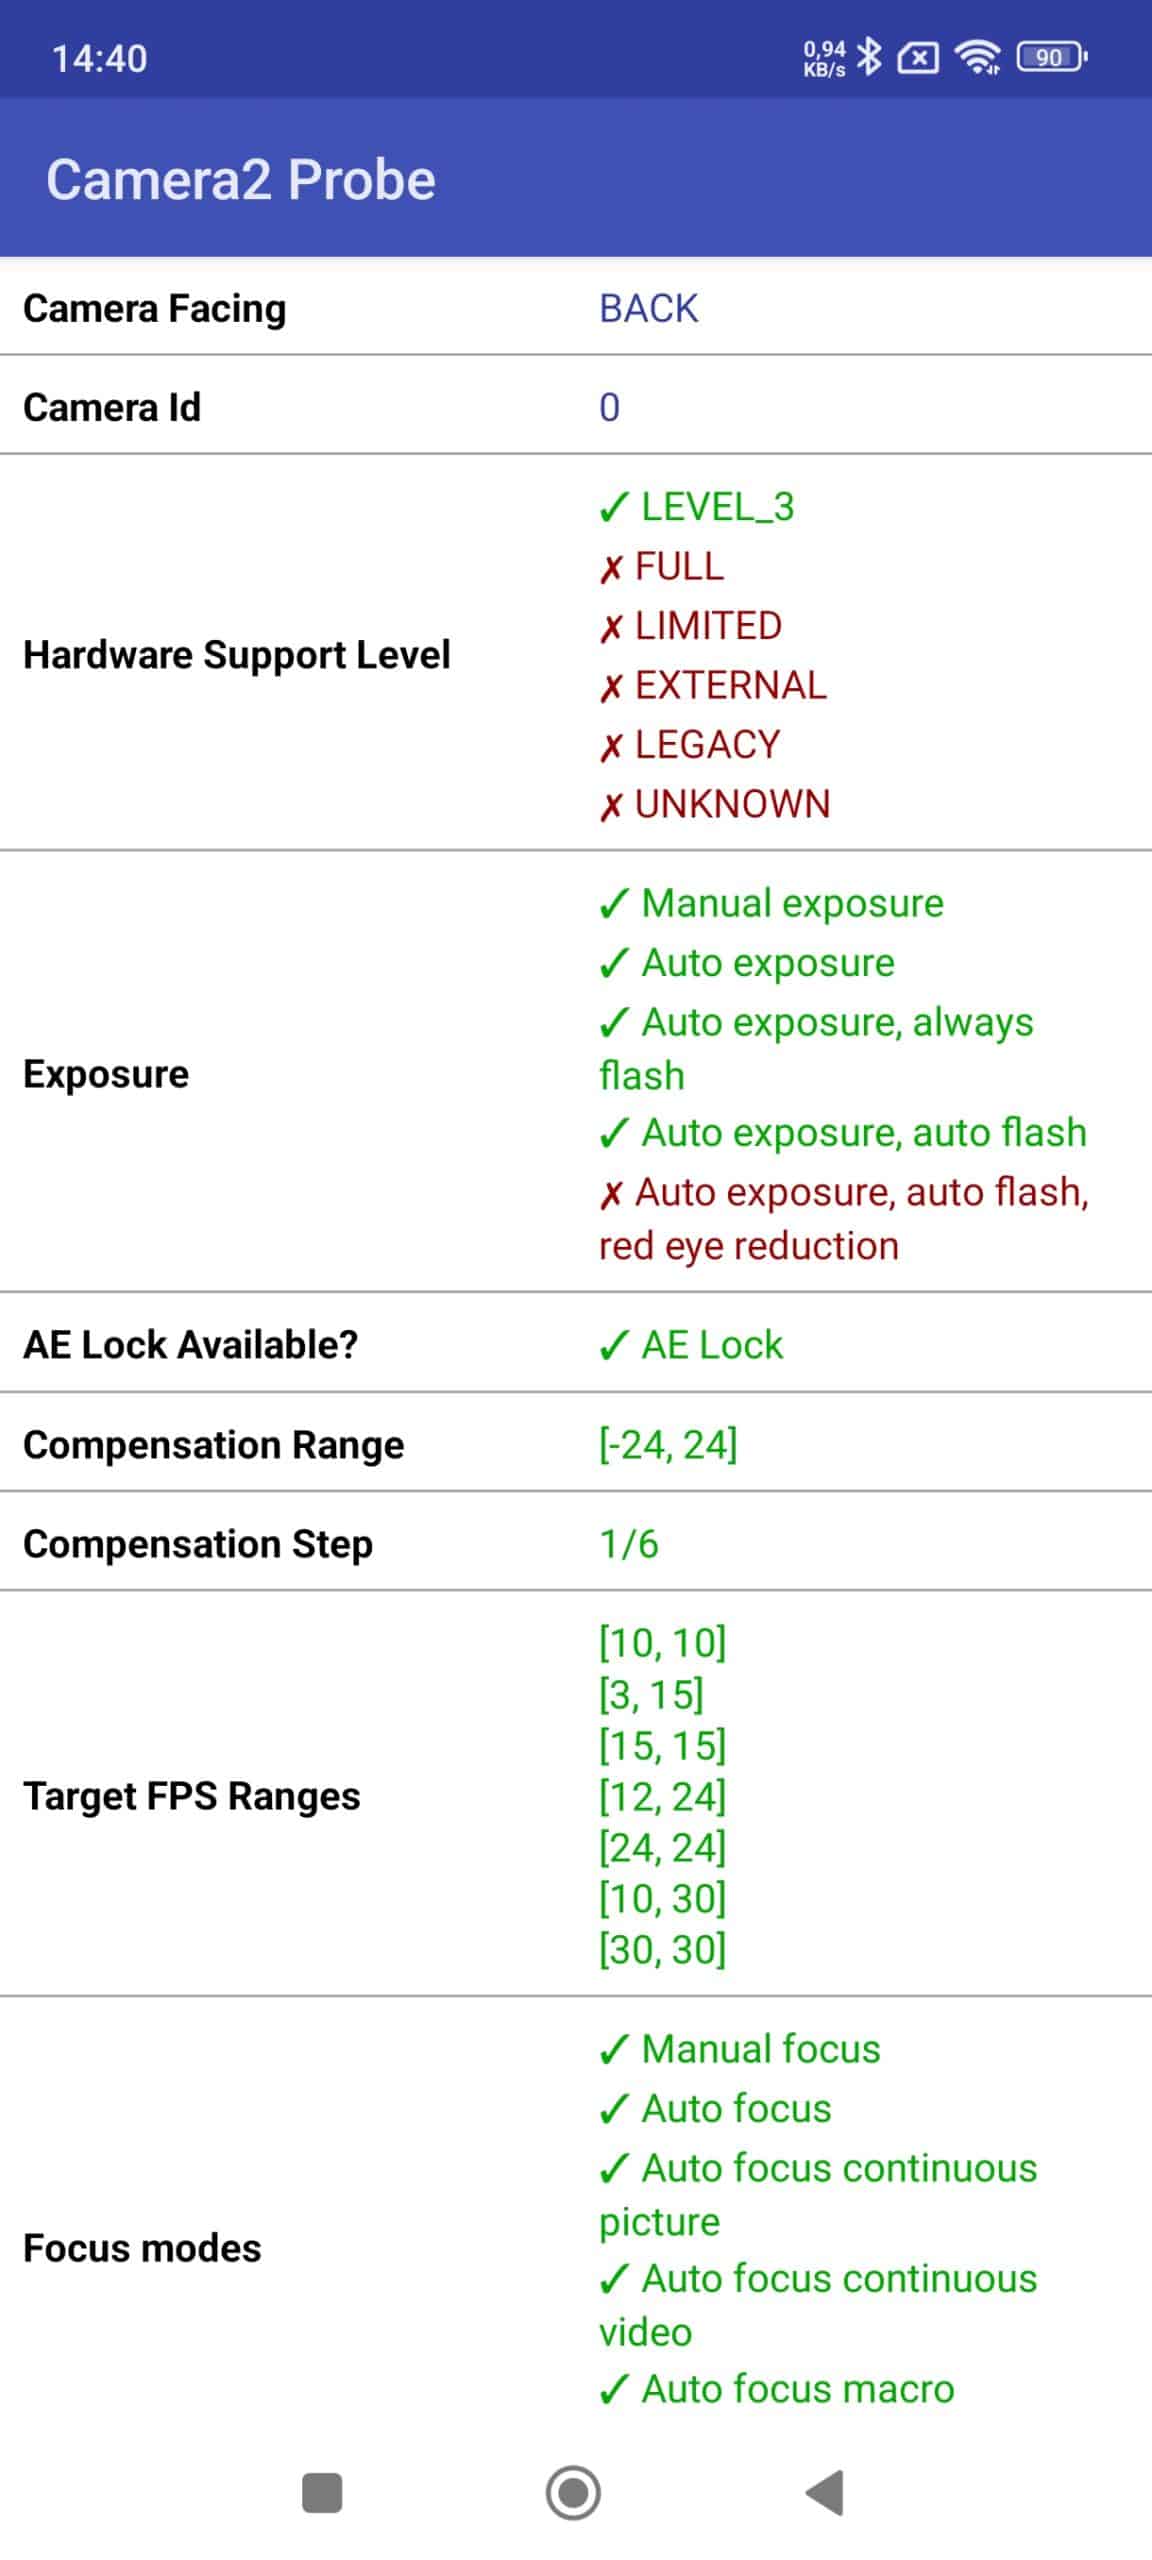Tap the 14:40 clock in status bar
Viewport: 1152px width, 2560px height.
pyautogui.click(x=100, y=59)
